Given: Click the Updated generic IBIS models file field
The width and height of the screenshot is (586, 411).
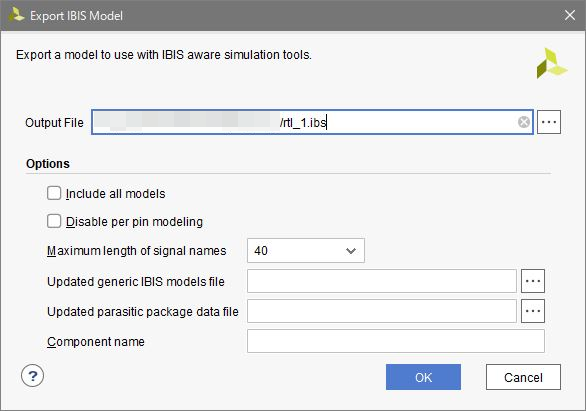Looking at the screenshot, I should [x=382, y=281].
